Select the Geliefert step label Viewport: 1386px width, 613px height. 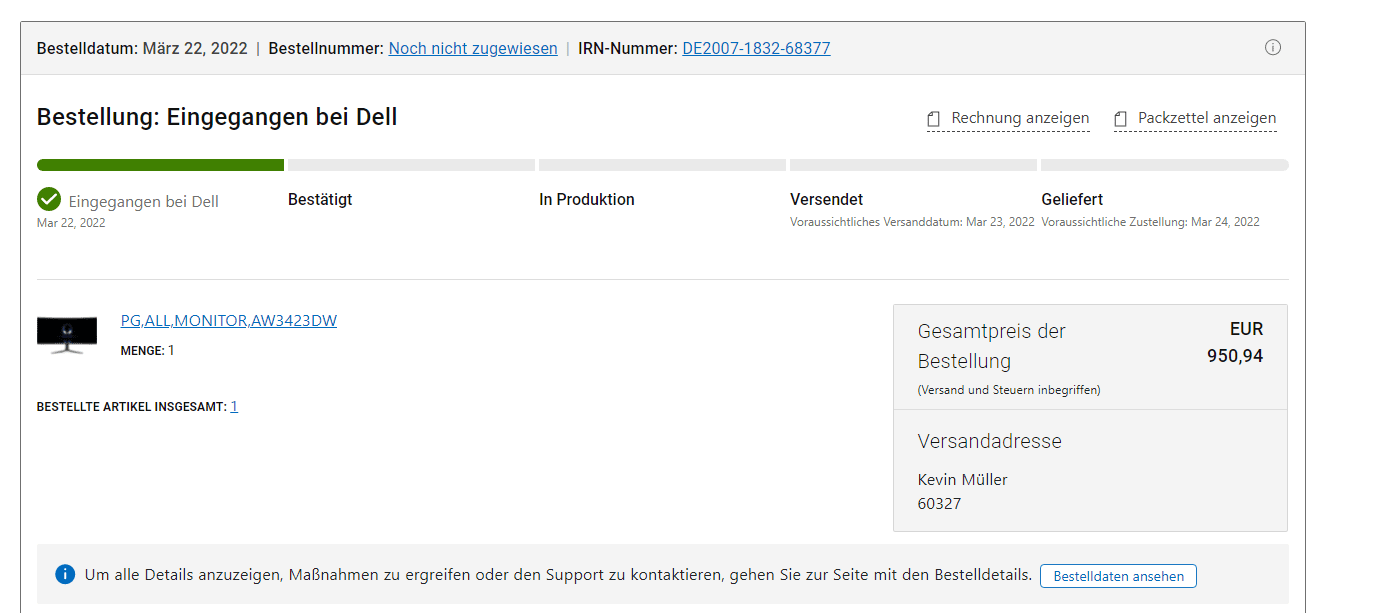[x=1072, y=199]
